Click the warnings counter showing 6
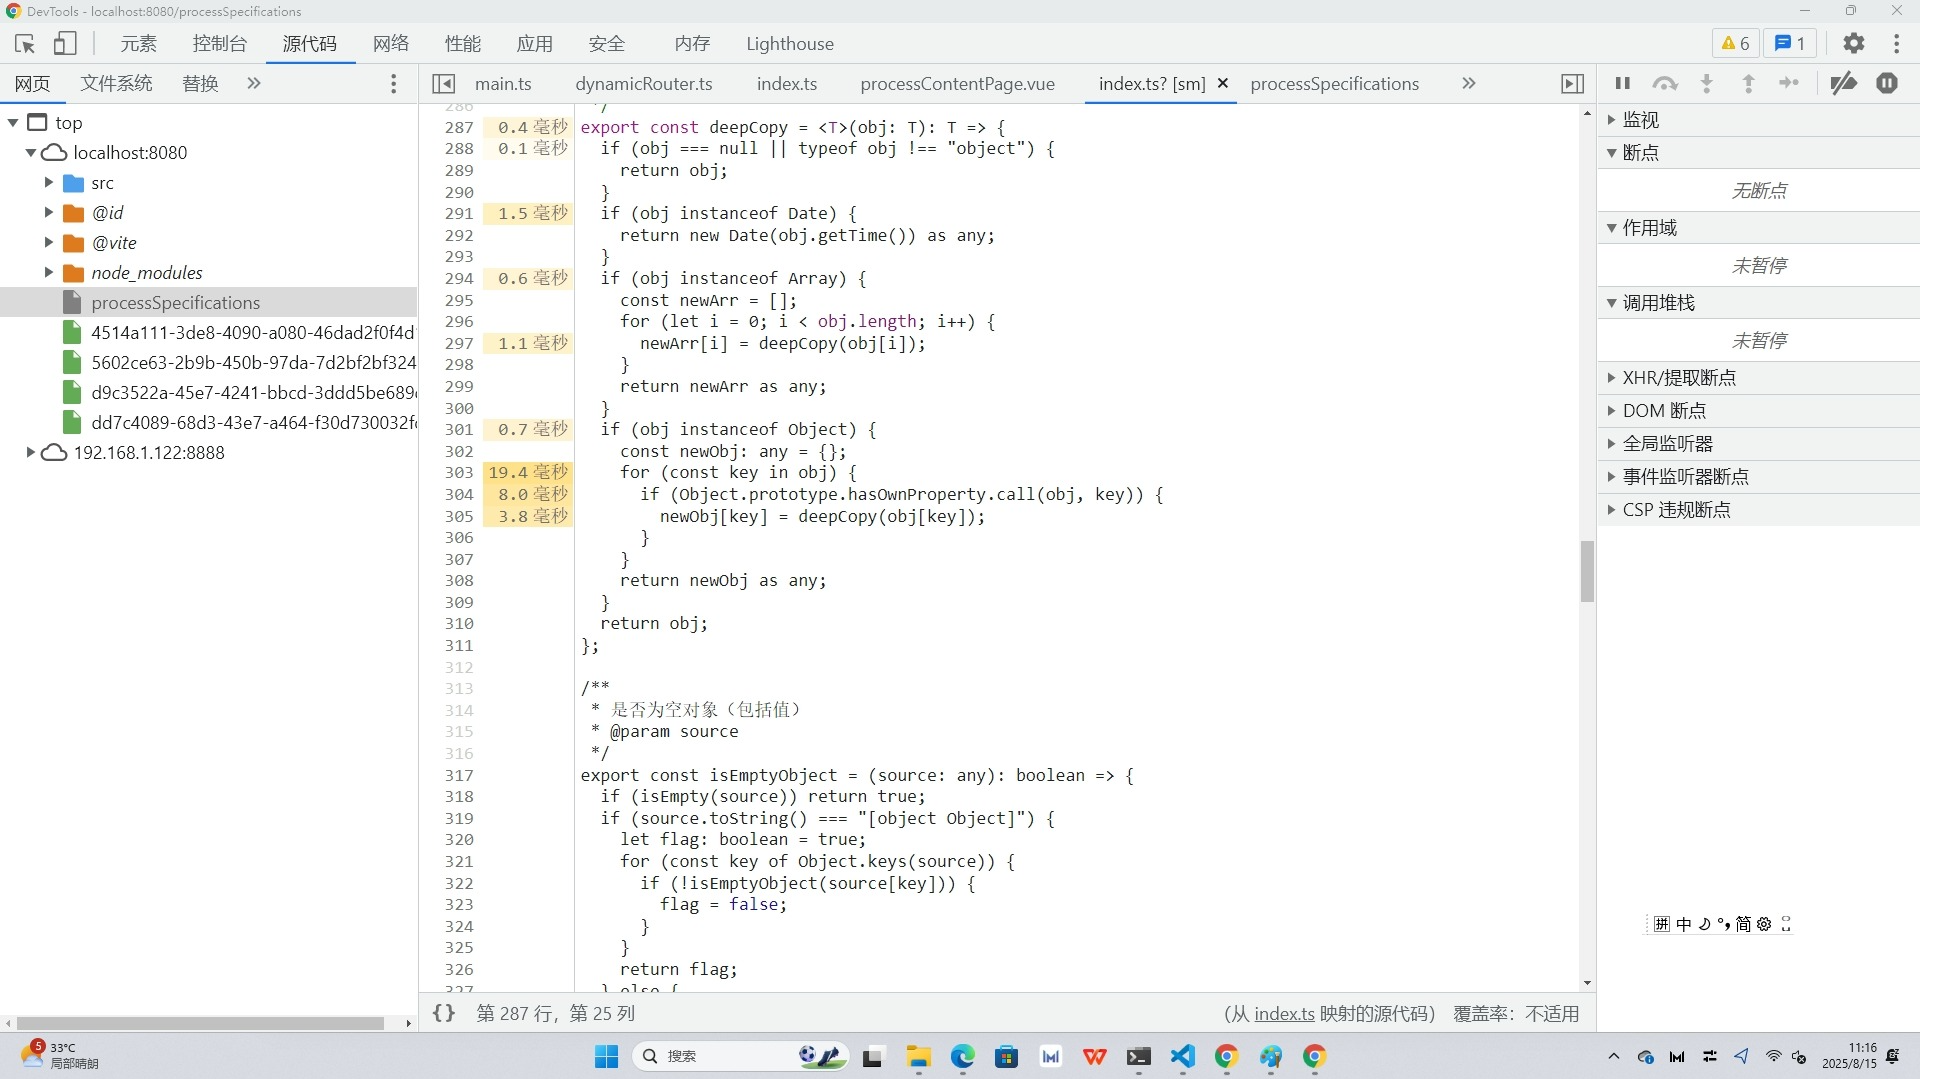 (x=1735, y=44)
